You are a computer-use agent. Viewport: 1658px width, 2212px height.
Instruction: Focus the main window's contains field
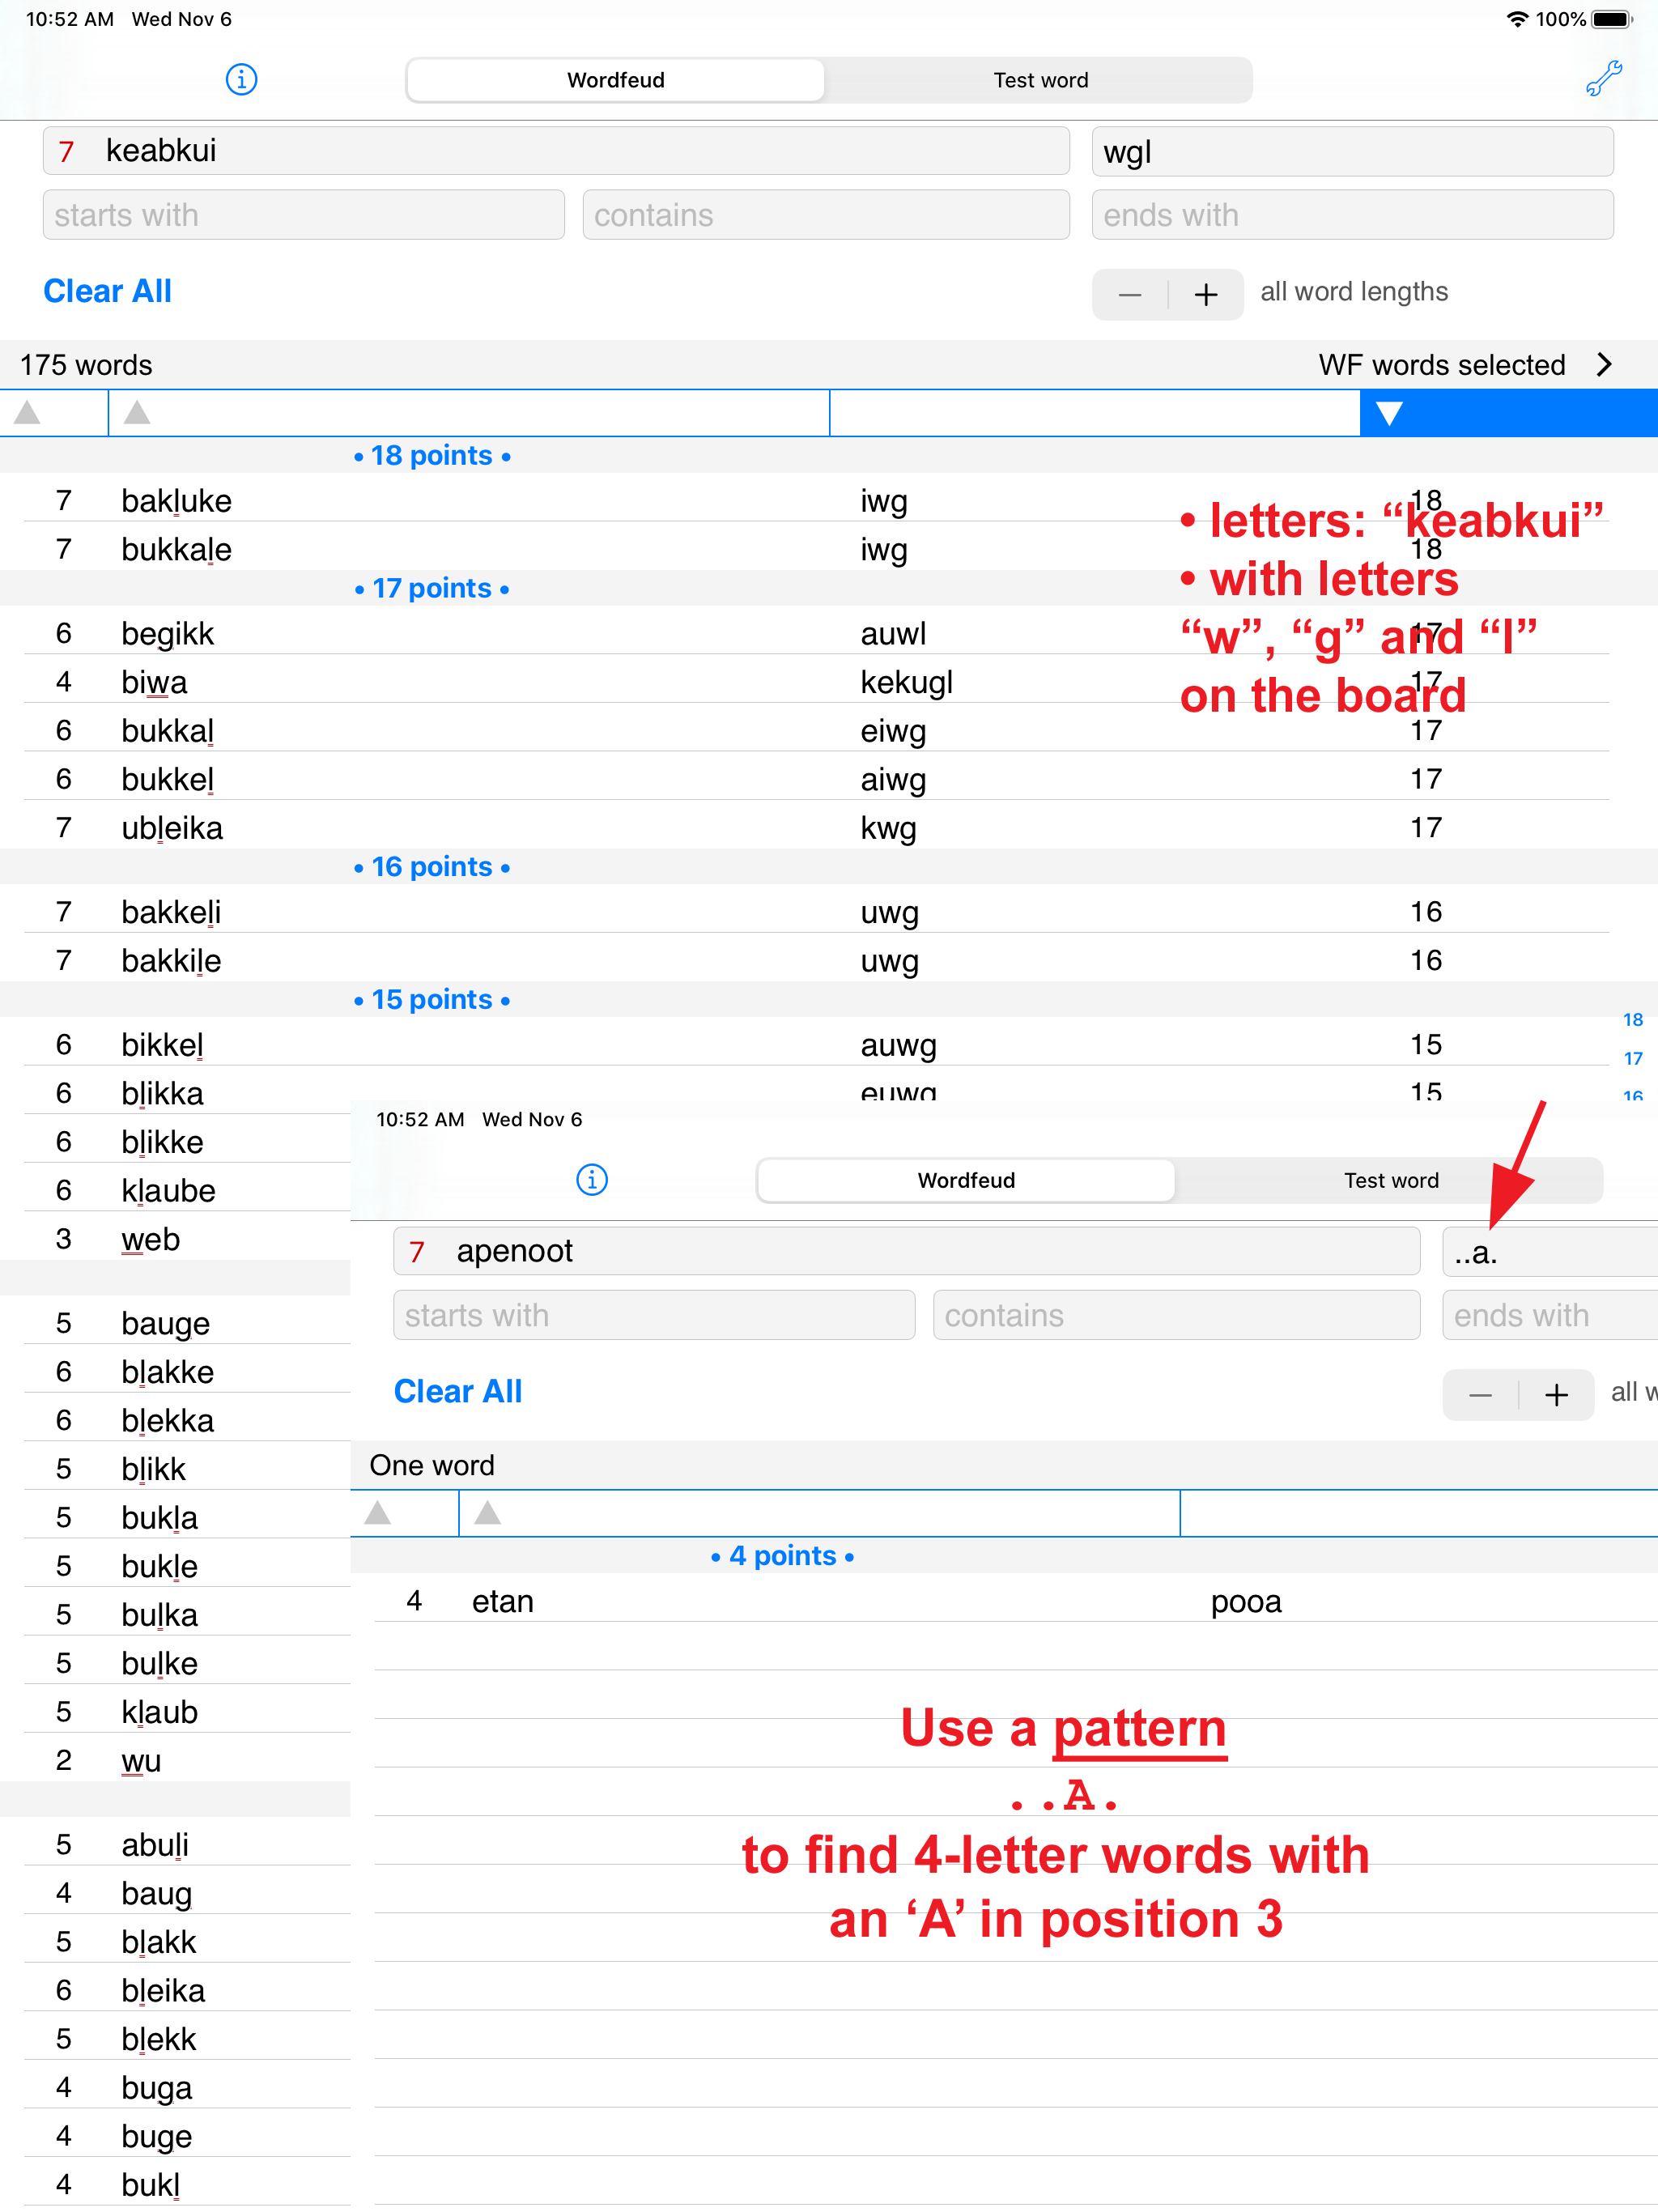pyautogui.click(x=826, y=215)
